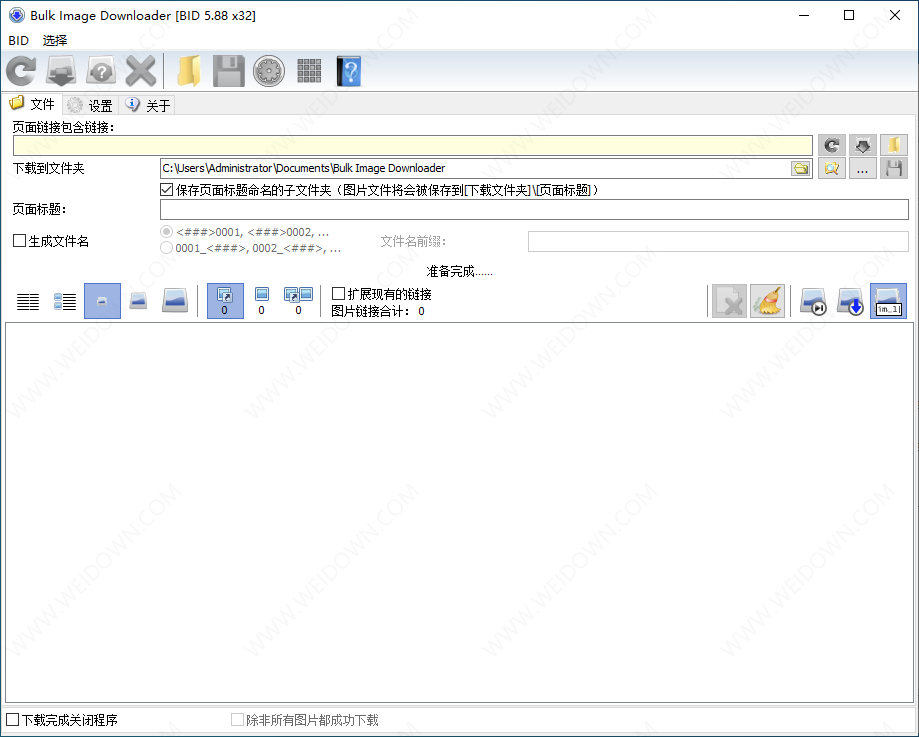Click the 页面链接包含链接 label
Screen dimensions: 919x737
click(63, 127)
